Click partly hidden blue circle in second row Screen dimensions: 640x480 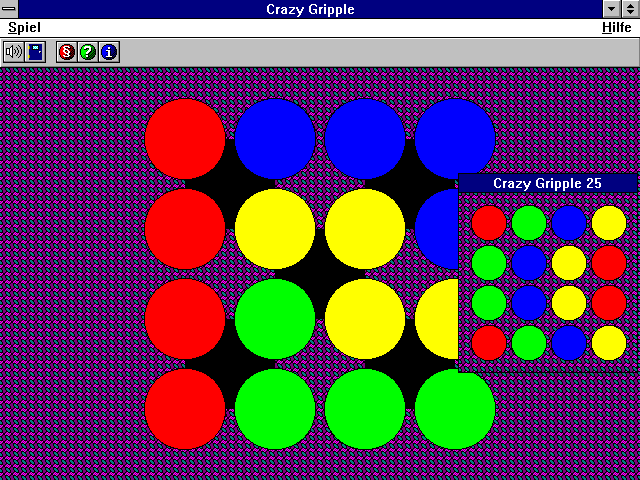pos(437,229)
